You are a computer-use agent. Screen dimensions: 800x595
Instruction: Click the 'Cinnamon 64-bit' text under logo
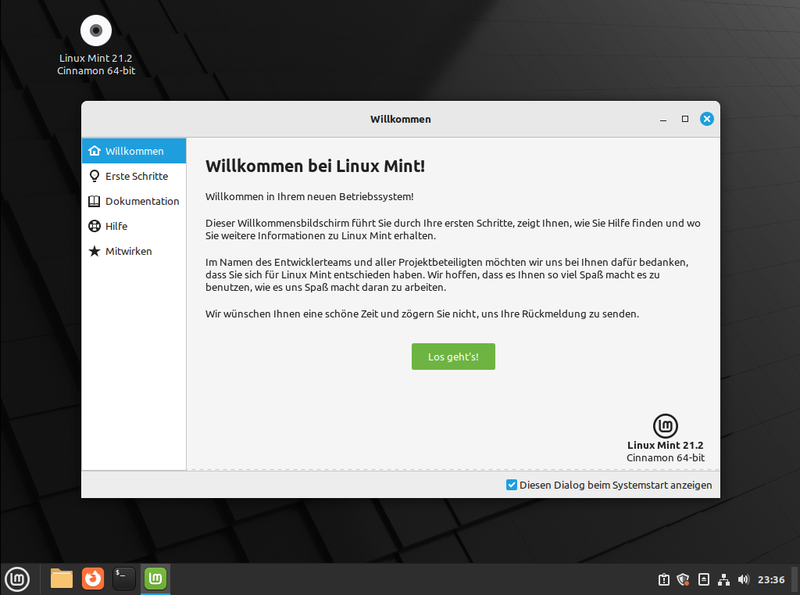(x=665, y=458)
